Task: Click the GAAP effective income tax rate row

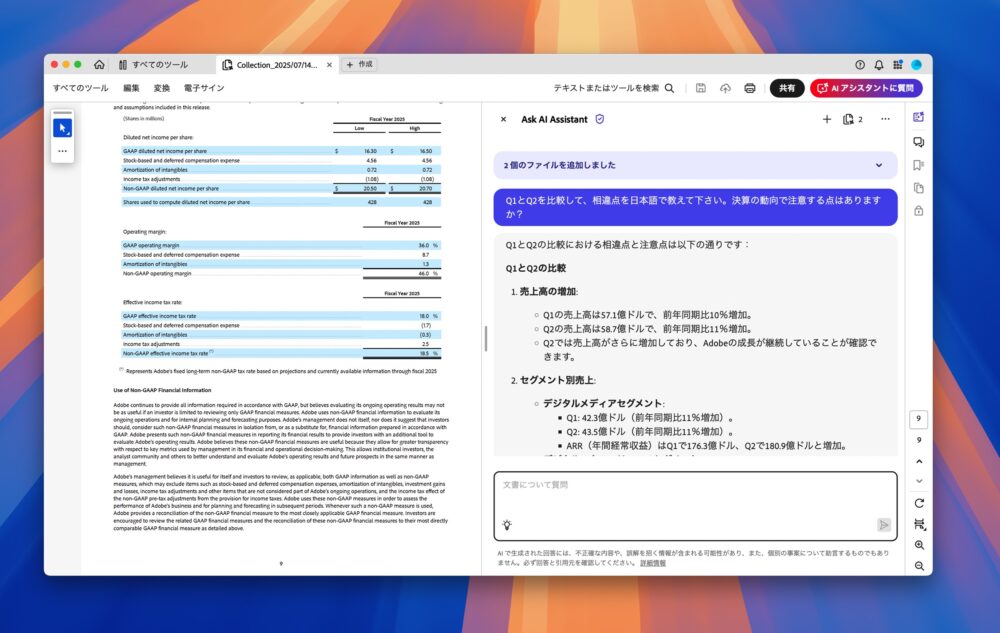Action: [x=281, y=316]
